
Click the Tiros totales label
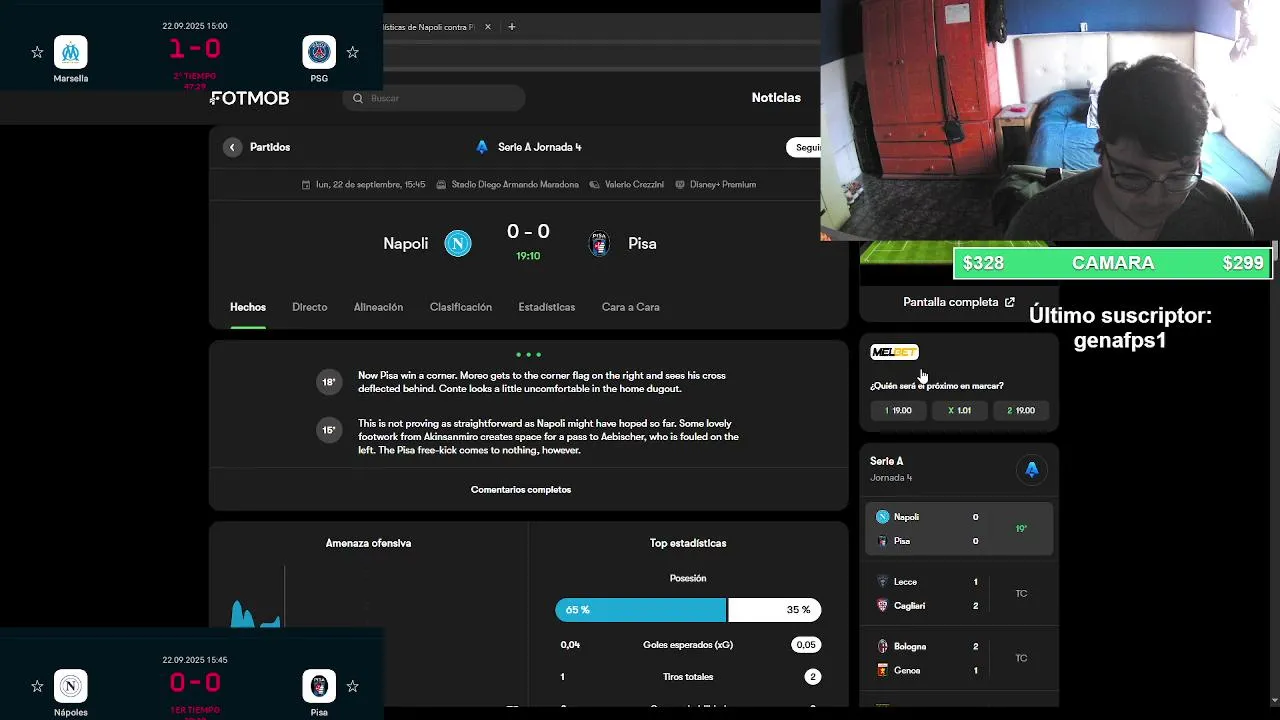(x=688, y=677)
